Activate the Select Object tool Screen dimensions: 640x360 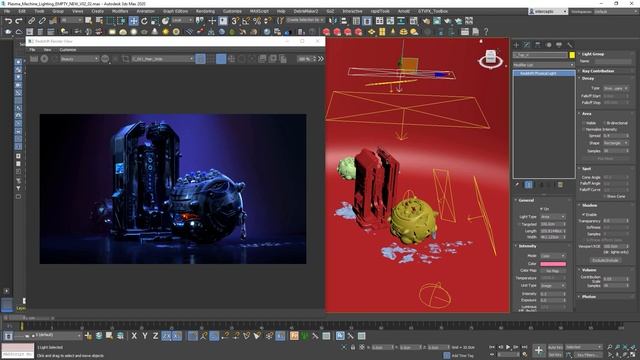pyautogui.click(x=89, y=21)
